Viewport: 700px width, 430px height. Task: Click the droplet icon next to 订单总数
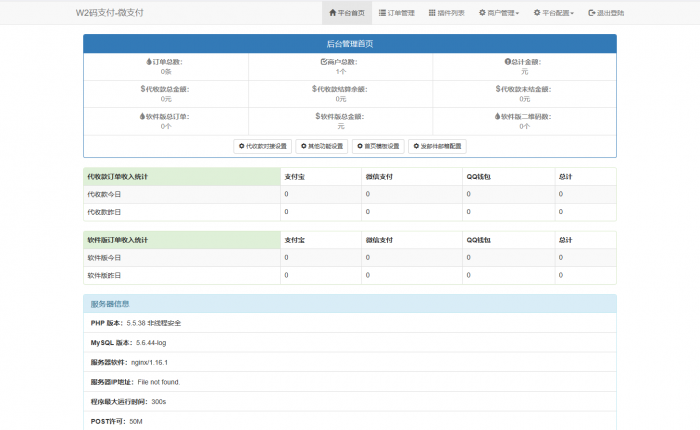coord(148,62)
